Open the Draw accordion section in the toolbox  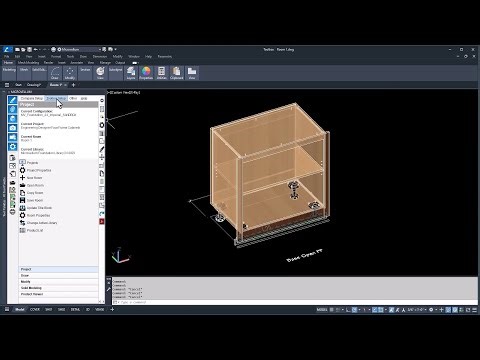(x=58, y=276)
